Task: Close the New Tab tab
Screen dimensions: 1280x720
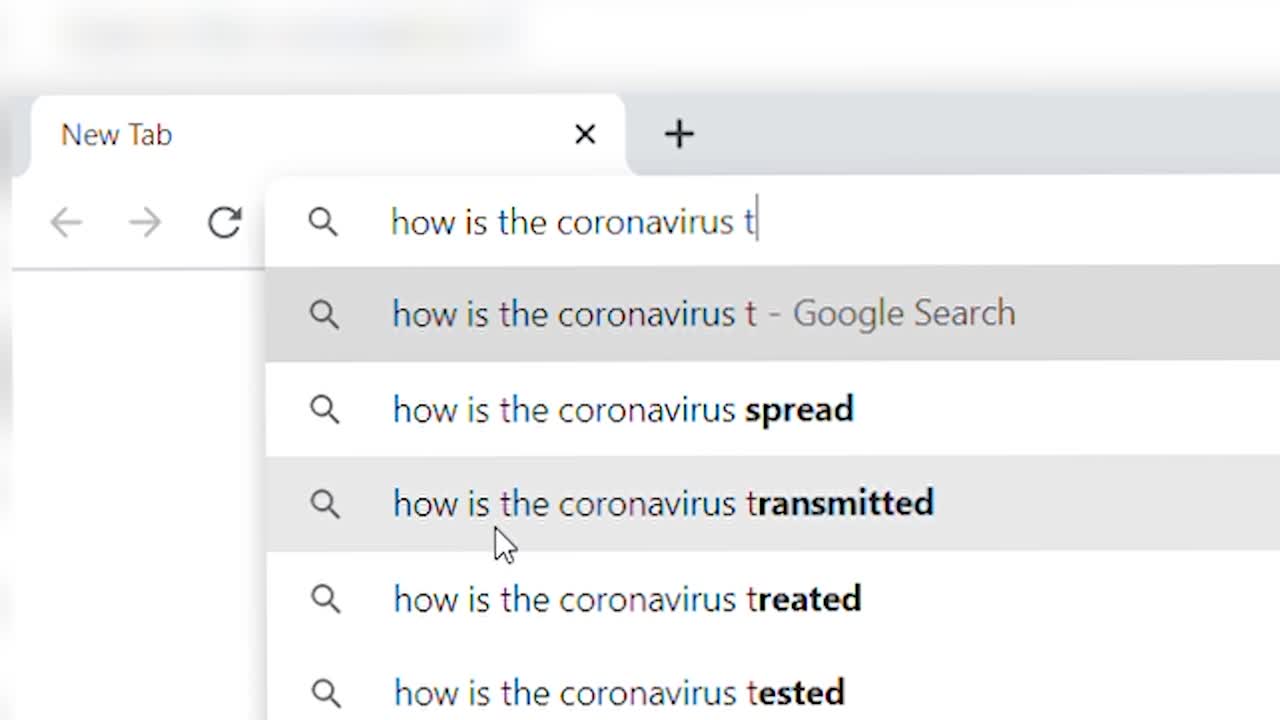Action: (x=585, y=133)
